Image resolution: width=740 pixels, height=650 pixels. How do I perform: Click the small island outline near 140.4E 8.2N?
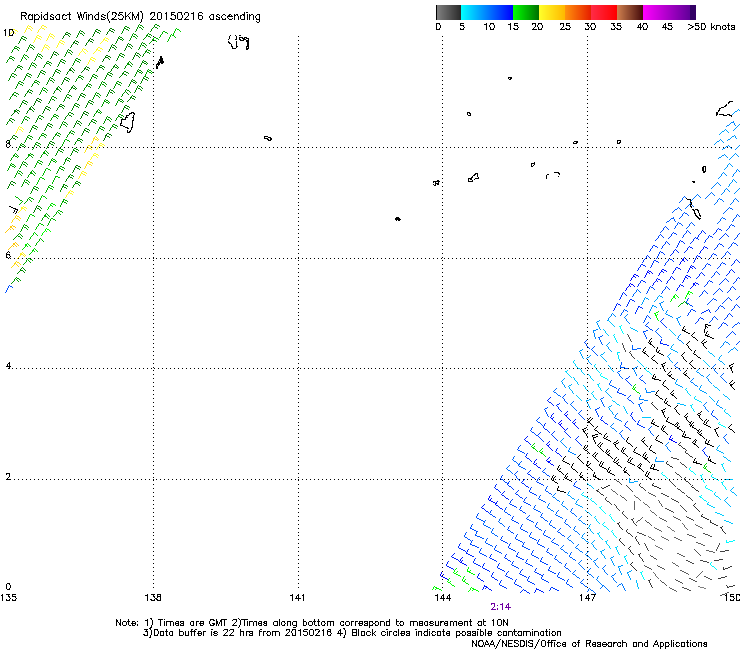(268, 138)
